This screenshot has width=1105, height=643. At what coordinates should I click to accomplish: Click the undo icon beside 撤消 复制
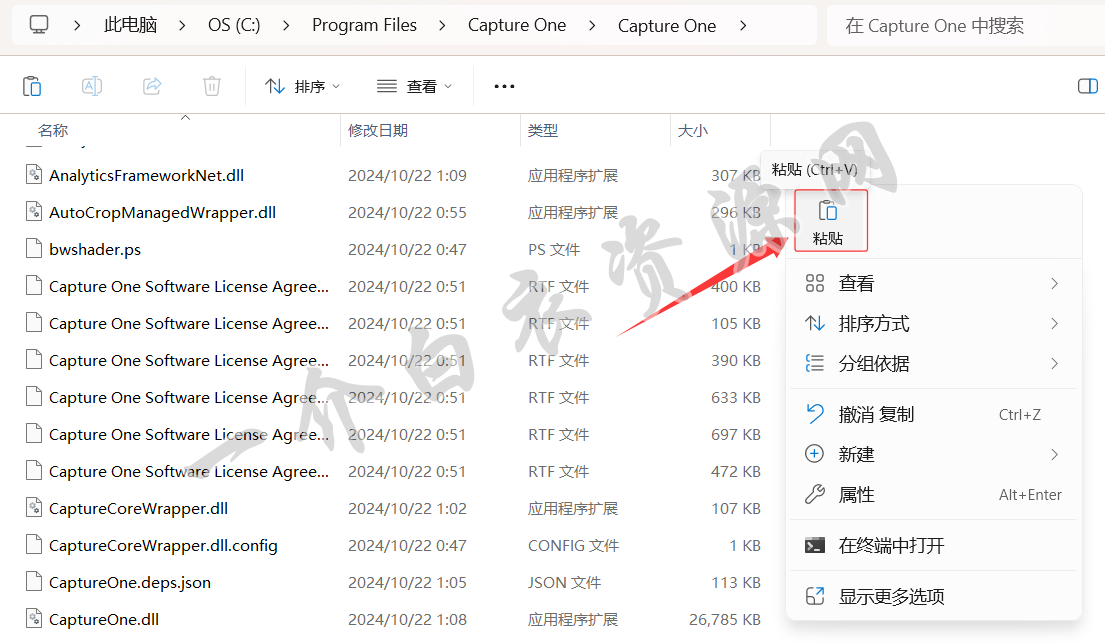[815, 414]
